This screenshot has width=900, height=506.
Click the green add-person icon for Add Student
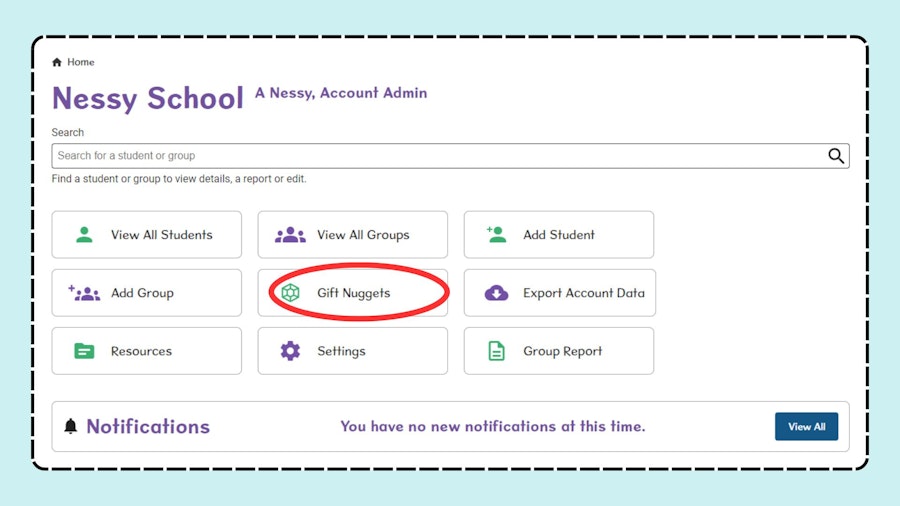click(496, 234)
